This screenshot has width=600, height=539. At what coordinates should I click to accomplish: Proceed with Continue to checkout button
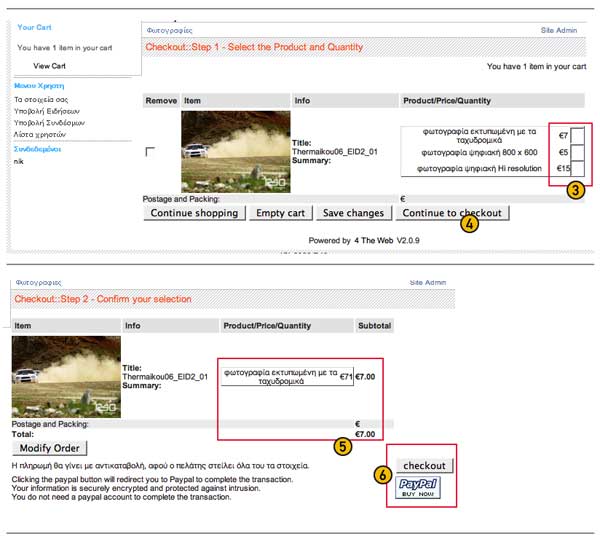click(451, 213)
